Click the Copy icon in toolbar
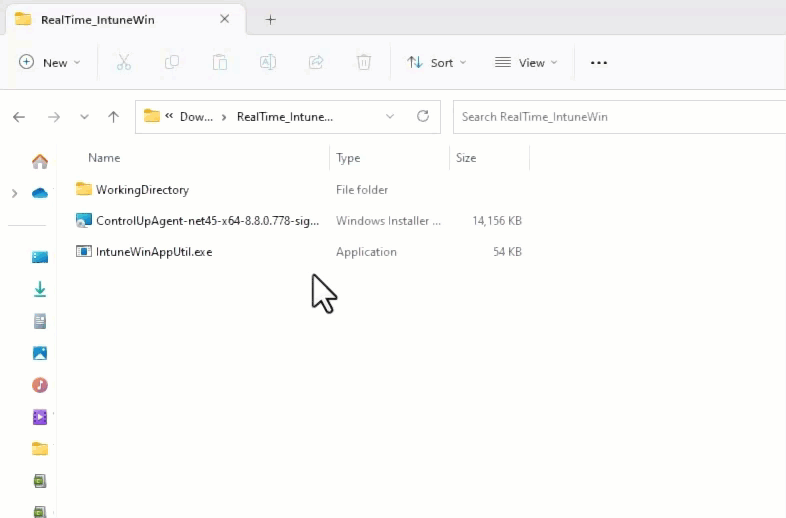786x518 pixels. point(172,63)
